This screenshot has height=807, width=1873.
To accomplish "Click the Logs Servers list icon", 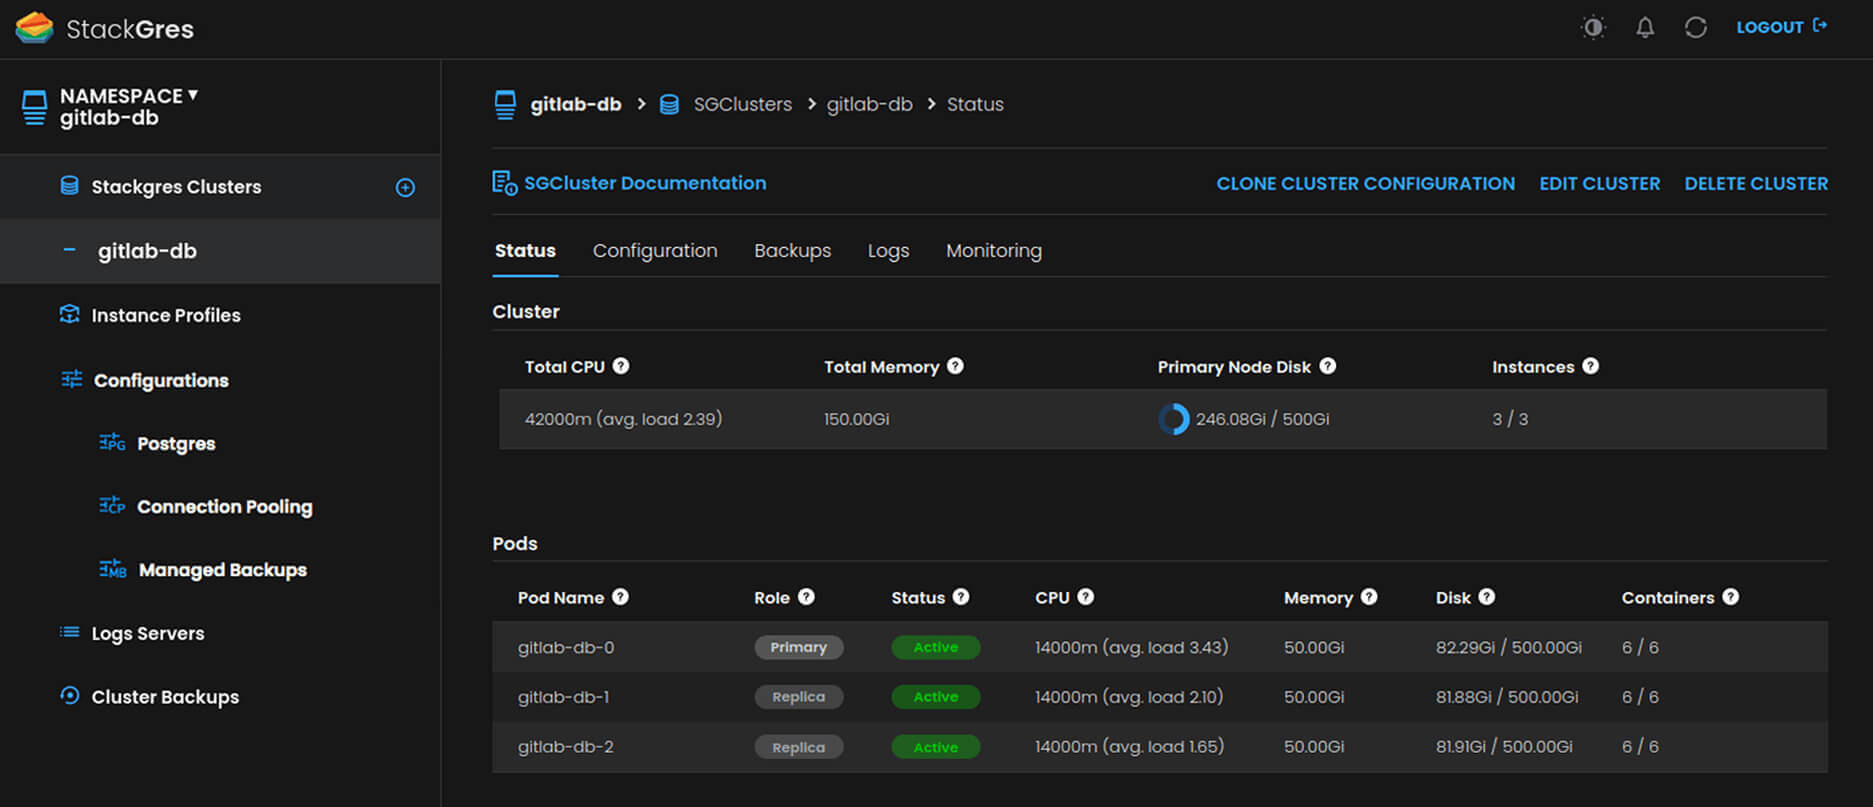I will 69,632.
